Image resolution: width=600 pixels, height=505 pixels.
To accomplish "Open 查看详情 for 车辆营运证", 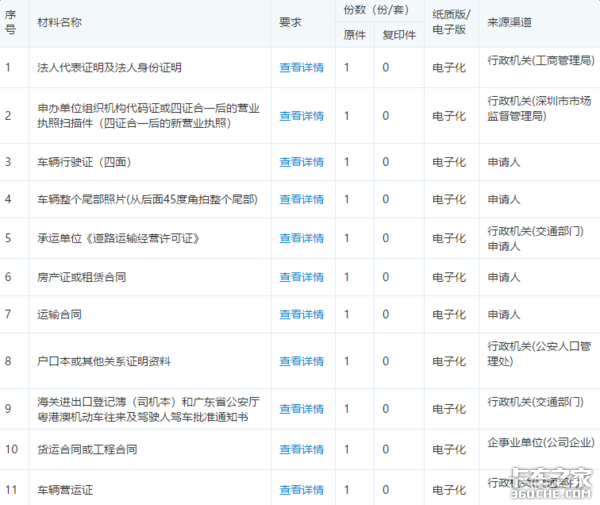I will [x=302, y=490].
